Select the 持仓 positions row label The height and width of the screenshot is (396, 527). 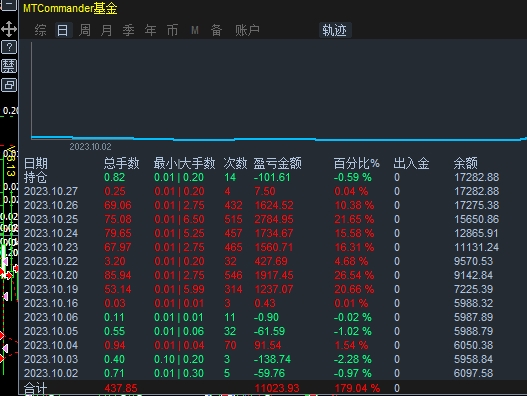coord(35,177)
